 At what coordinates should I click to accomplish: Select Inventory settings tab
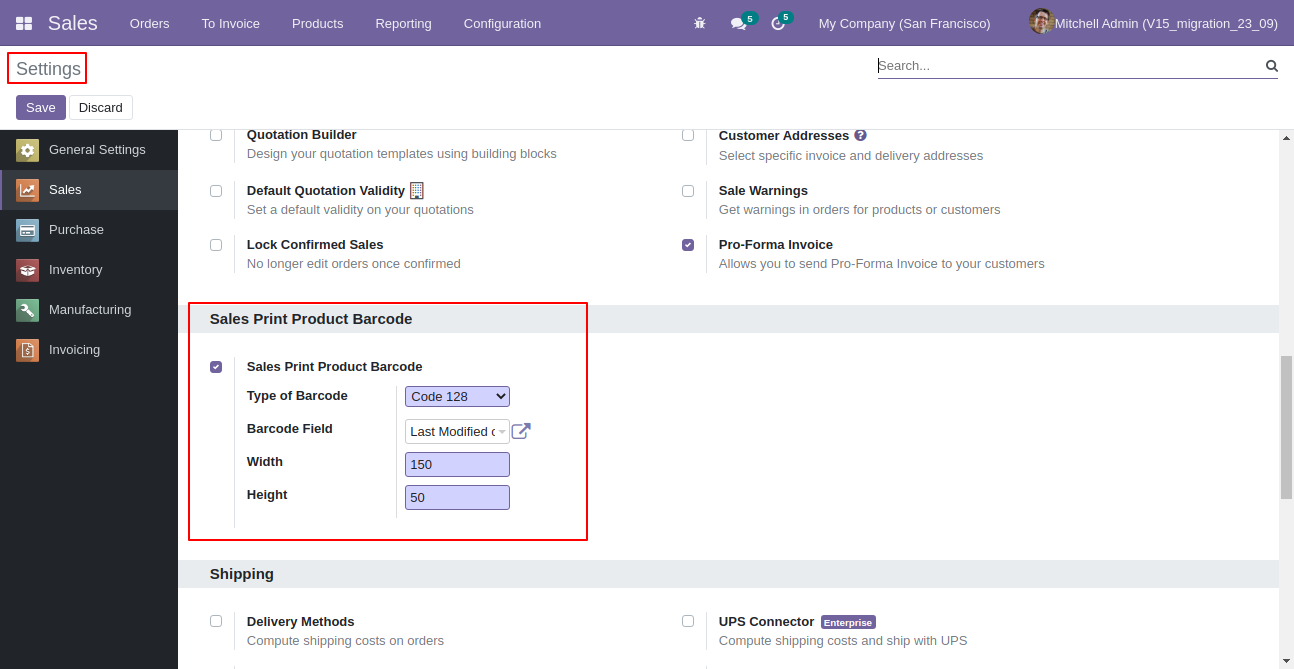coord(89,270)
